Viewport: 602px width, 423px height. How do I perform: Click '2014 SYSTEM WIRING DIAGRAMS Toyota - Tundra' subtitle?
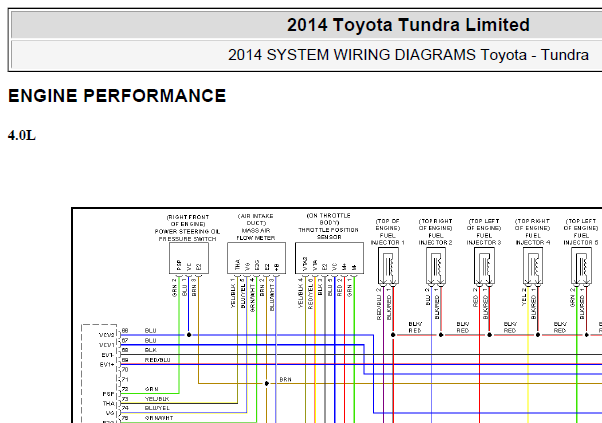coord(408,55)
